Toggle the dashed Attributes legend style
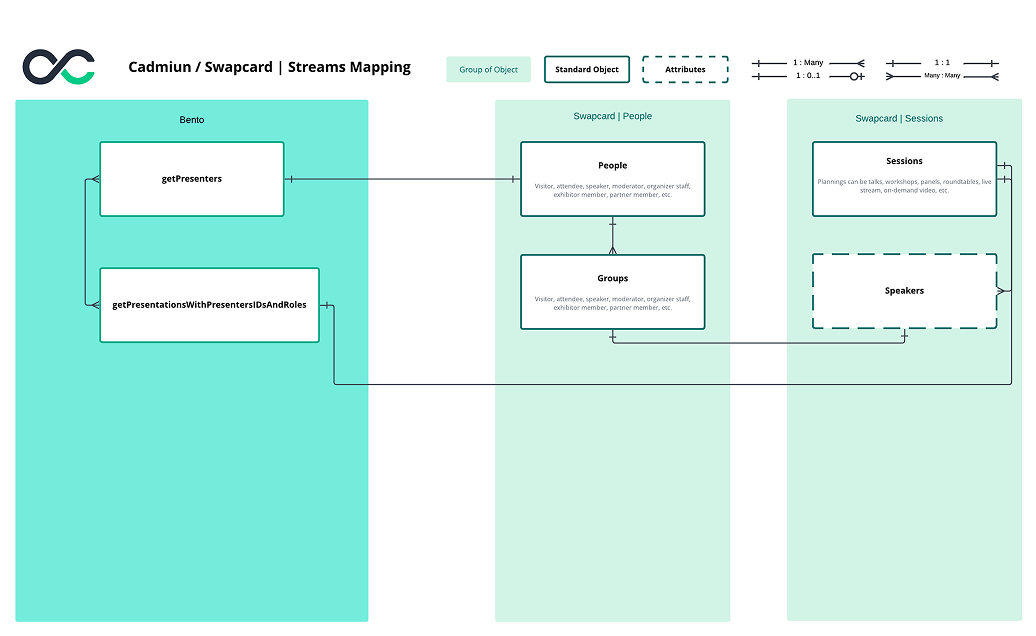The width and height of the screenshot is (1036, 636). (x=685, y=69)
